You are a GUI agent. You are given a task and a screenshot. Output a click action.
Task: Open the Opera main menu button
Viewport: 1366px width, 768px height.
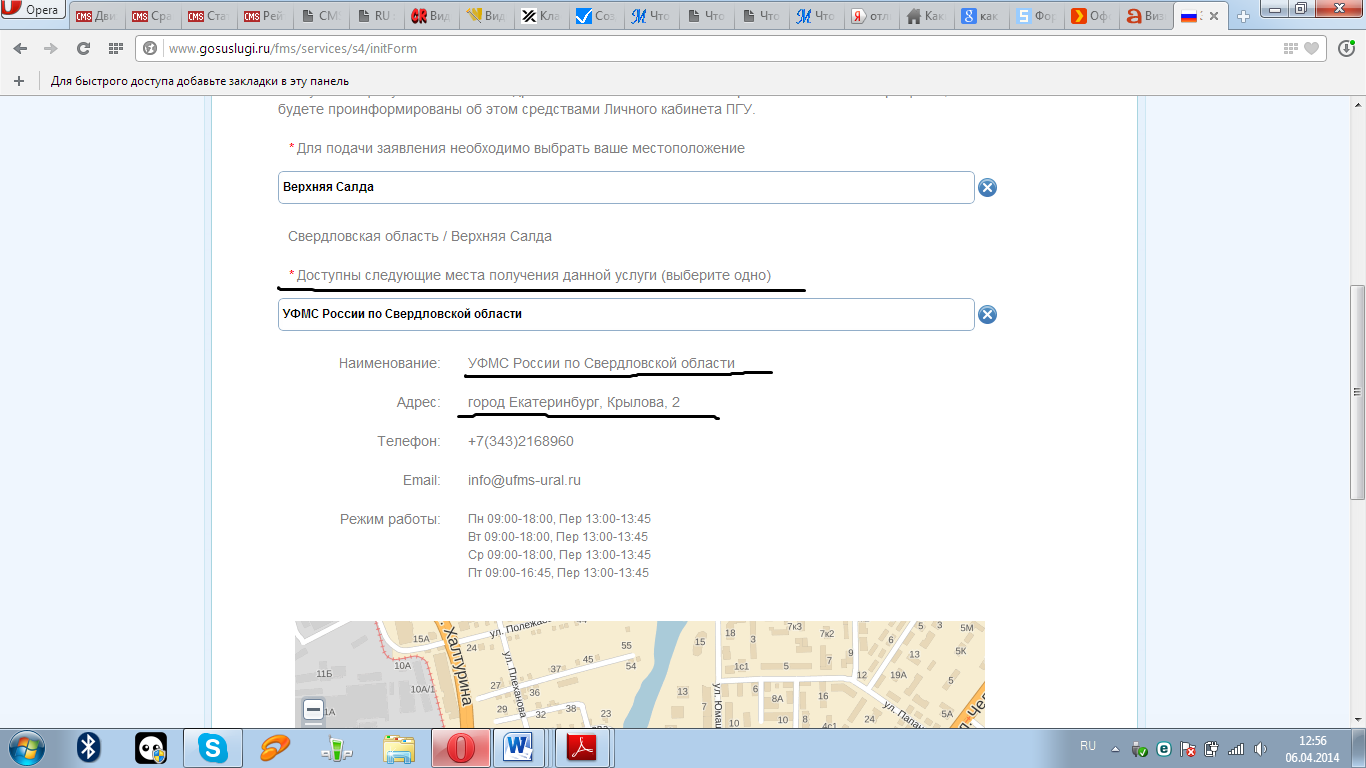[x=34, y=11]
